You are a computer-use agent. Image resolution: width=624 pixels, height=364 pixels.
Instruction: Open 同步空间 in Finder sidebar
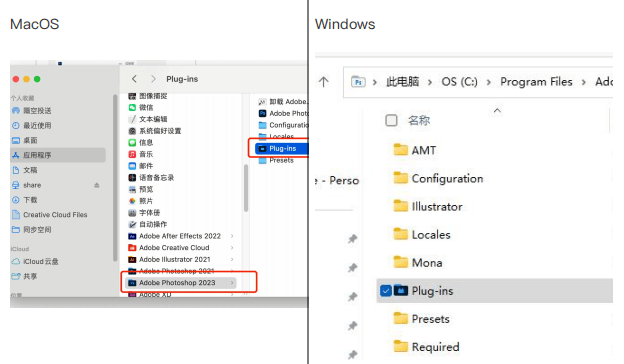(31, 230)
